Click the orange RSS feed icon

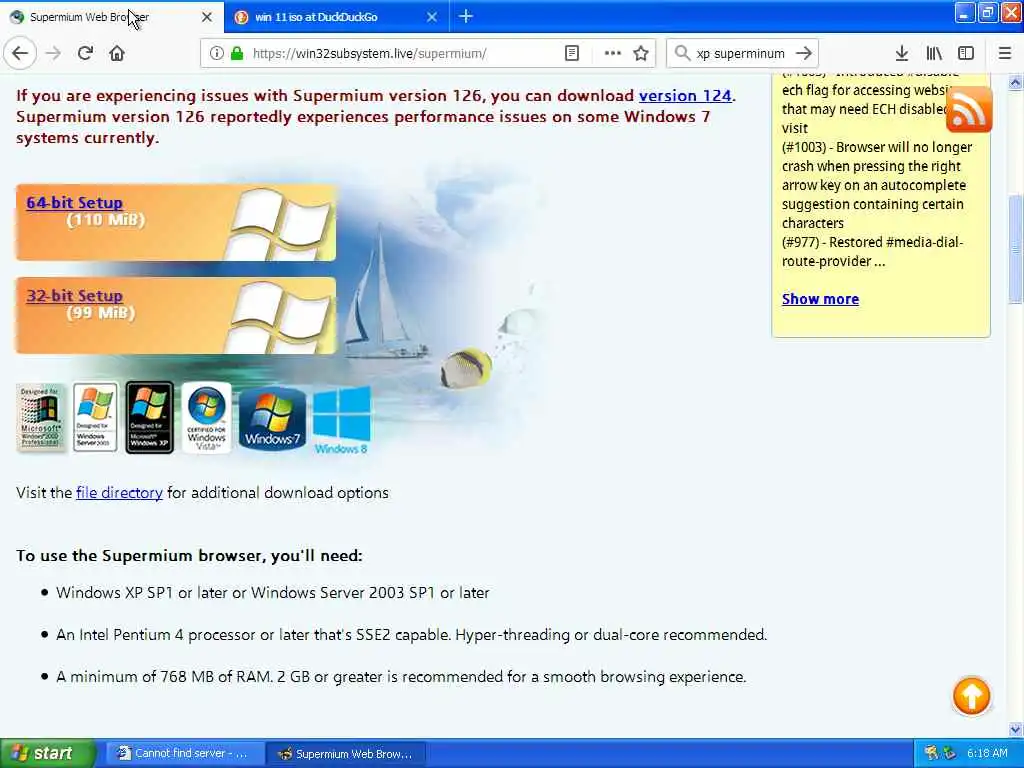(969, 110)
